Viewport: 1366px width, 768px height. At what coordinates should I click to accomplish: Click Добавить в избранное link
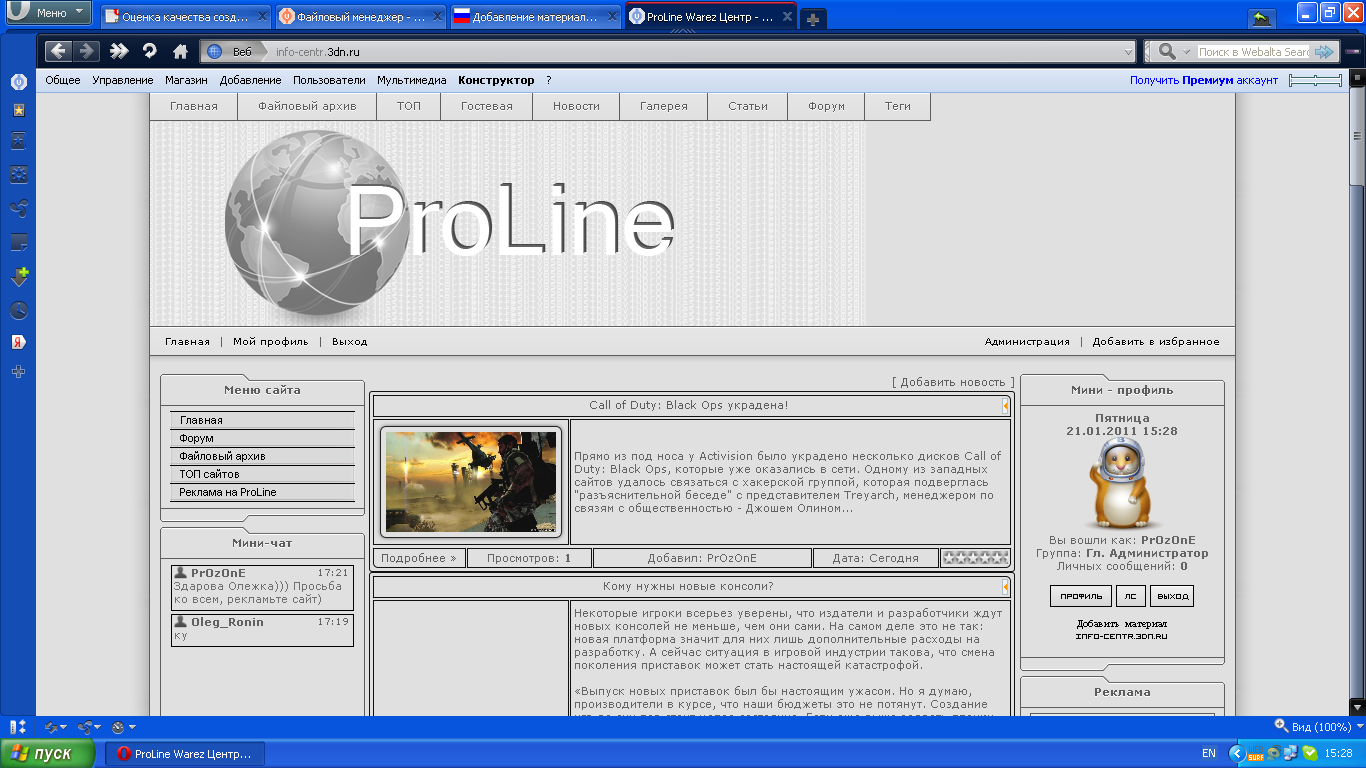1156,341
